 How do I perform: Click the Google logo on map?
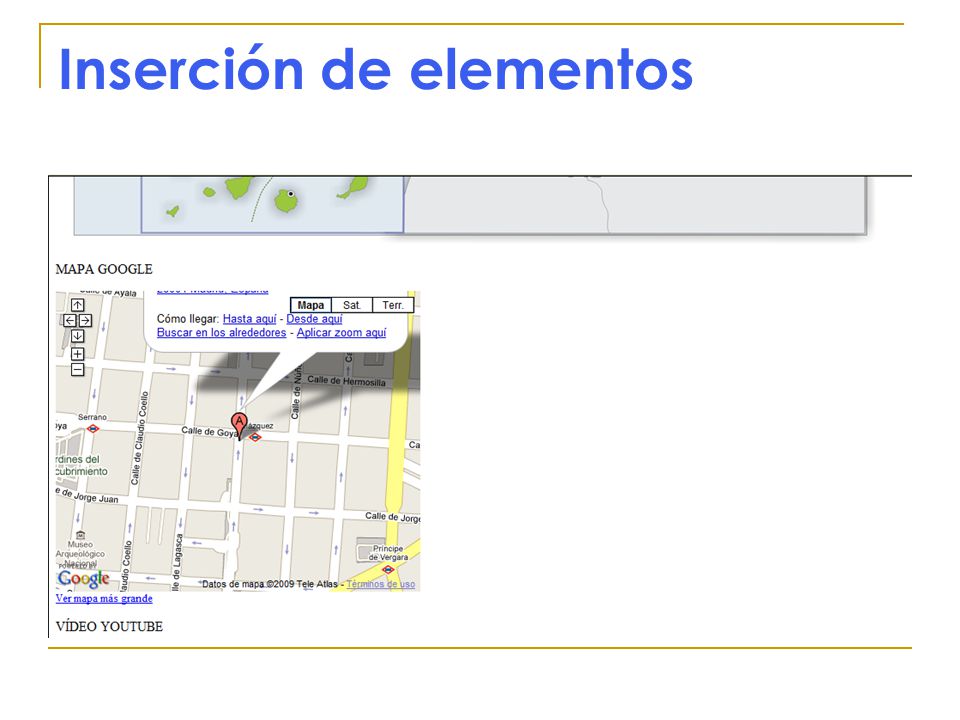pos(83,579)
